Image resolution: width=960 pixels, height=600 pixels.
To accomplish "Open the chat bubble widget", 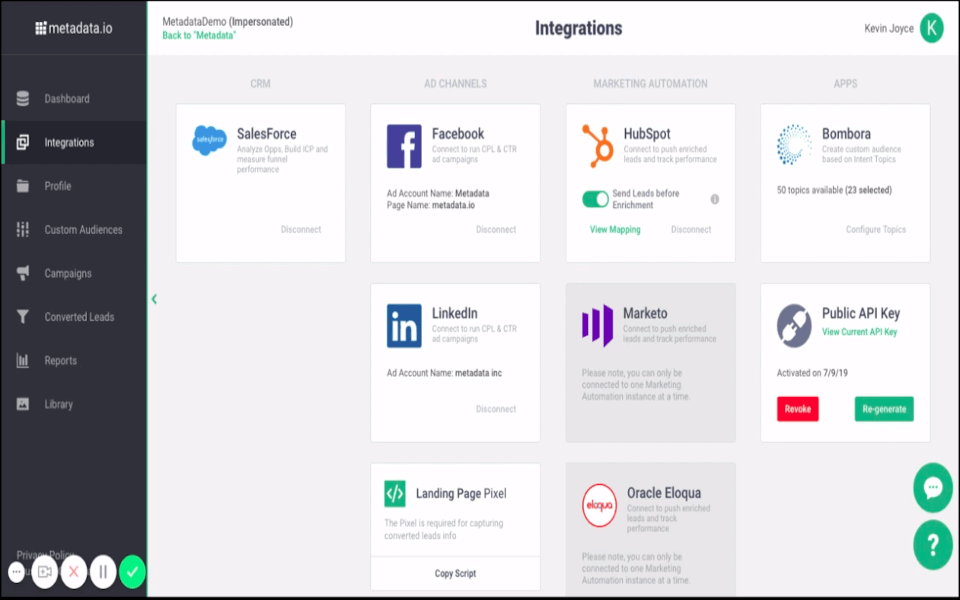I will click(932, 488).
